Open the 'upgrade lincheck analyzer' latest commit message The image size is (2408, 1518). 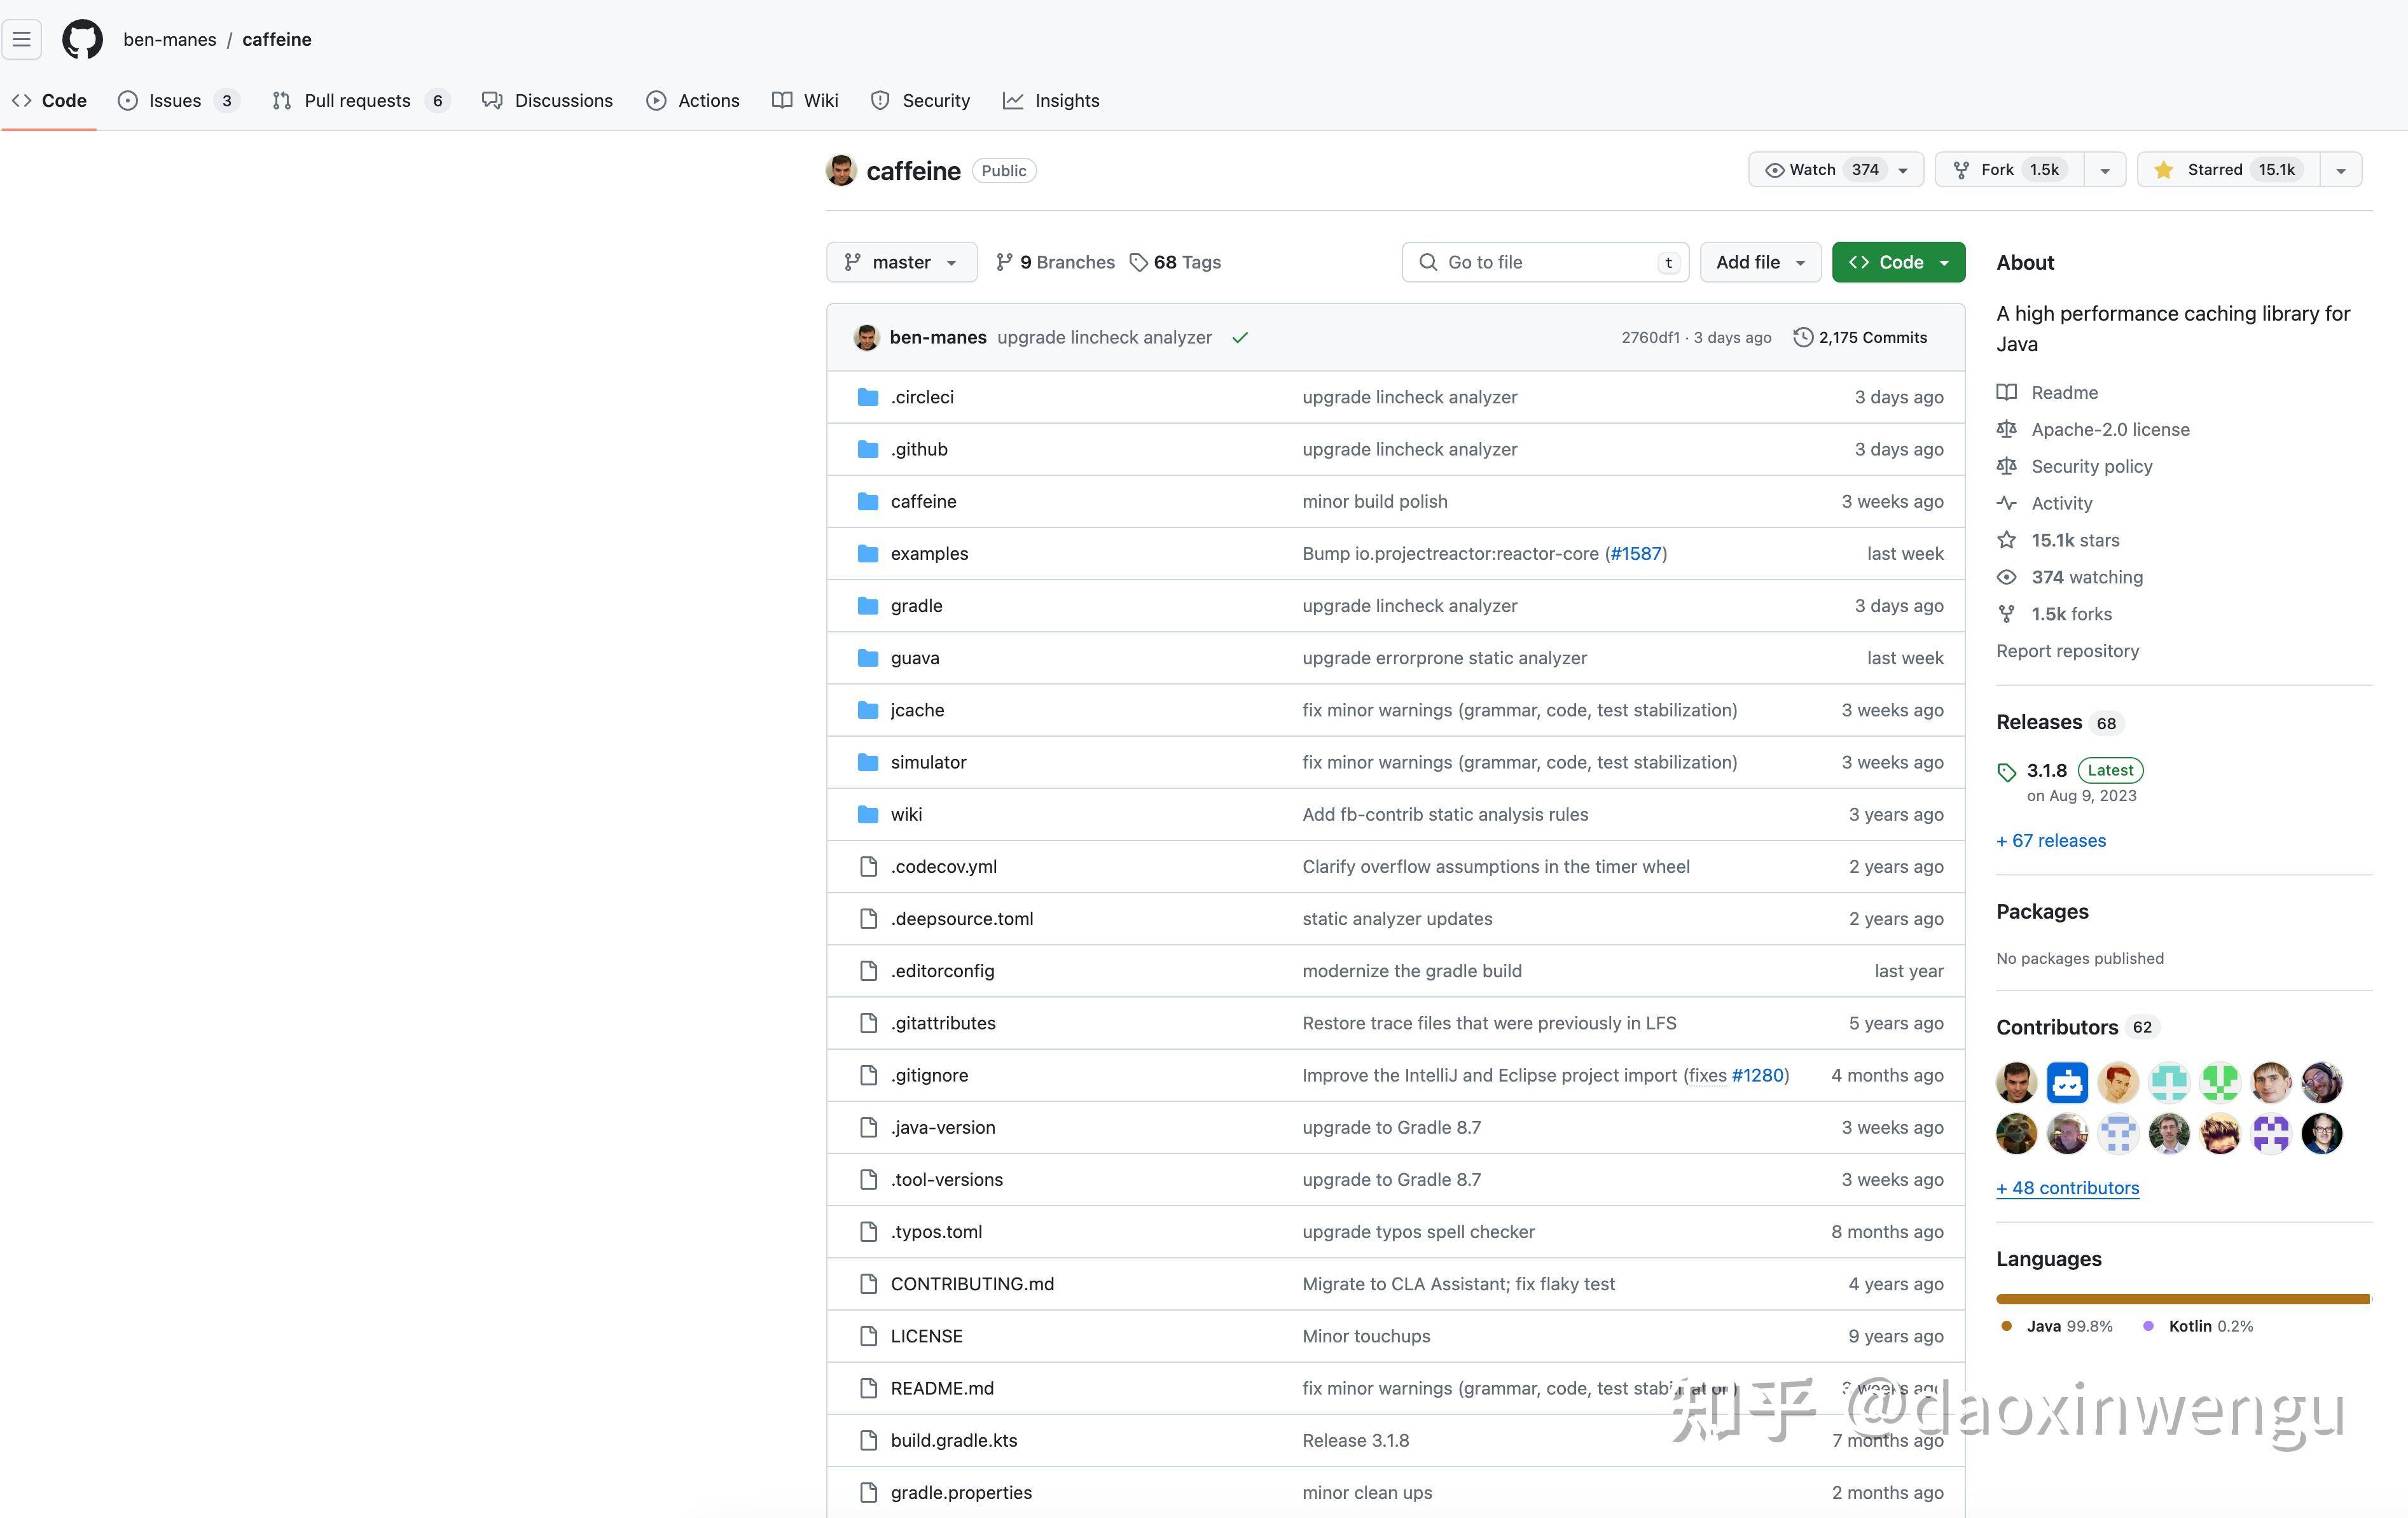pos(1104,338)
